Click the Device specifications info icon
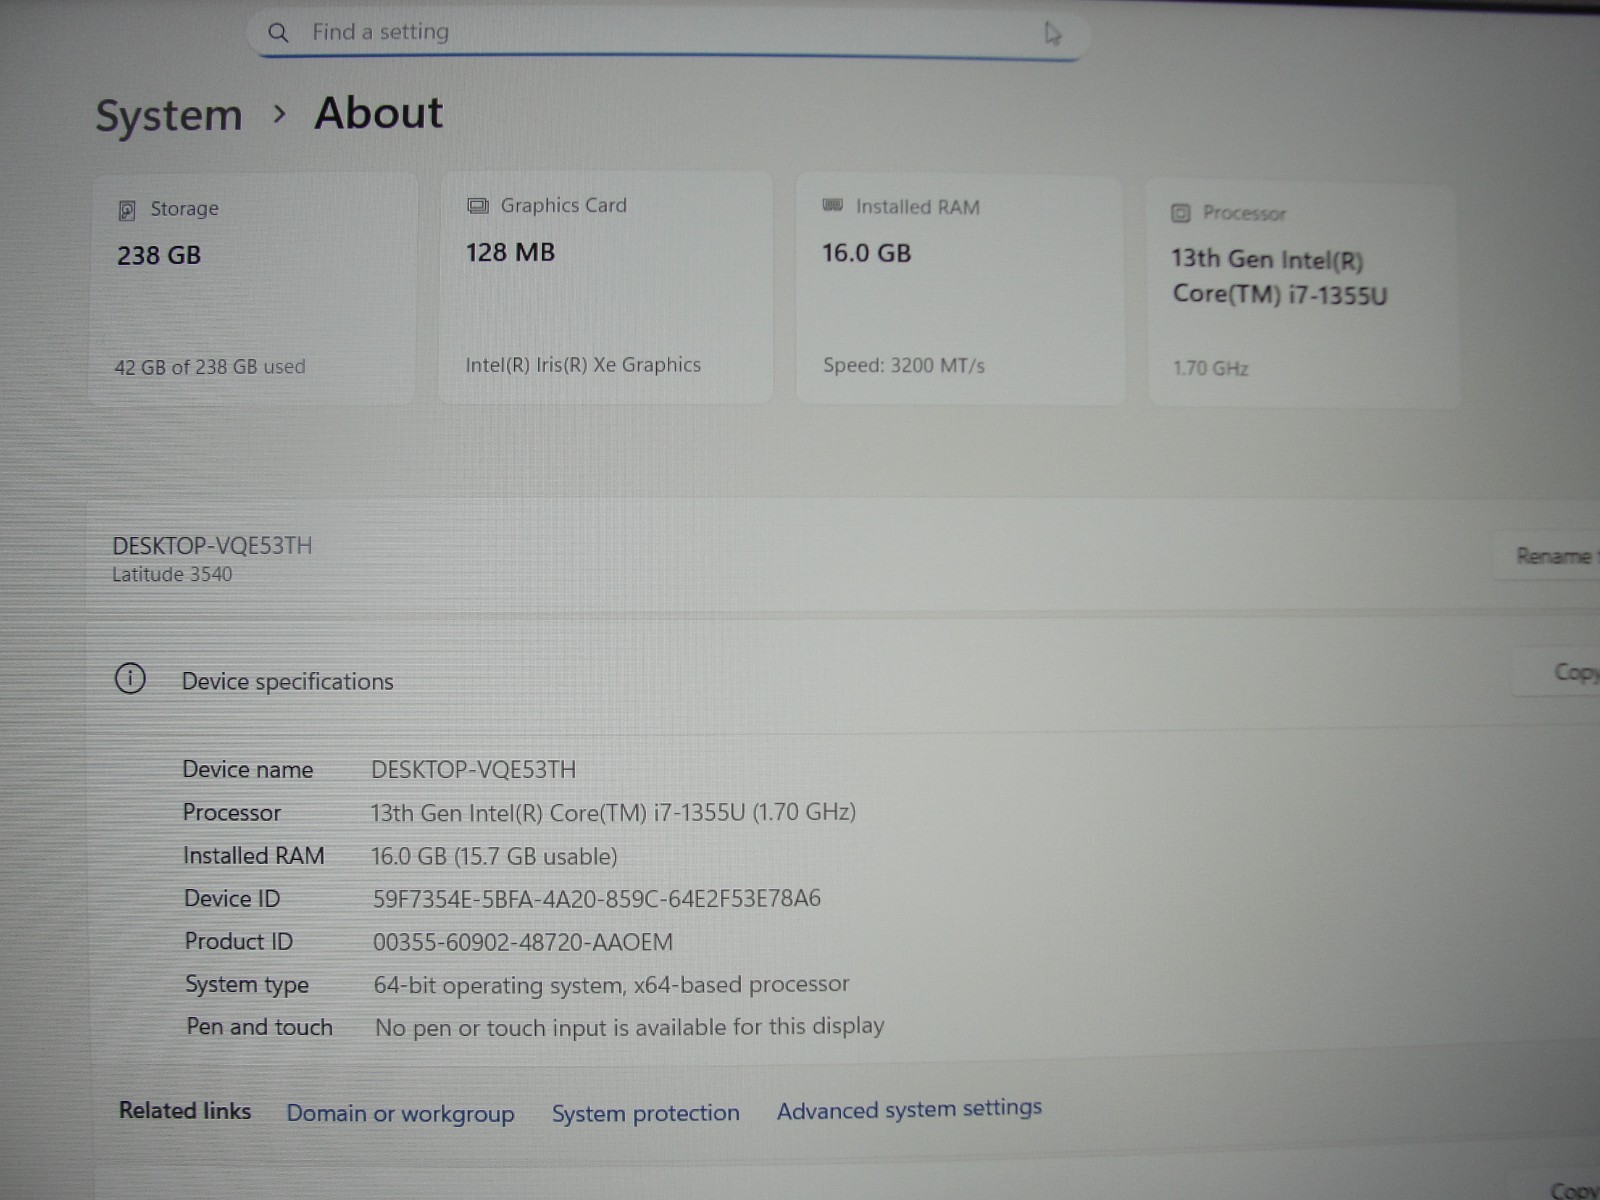Viewport: 1600px width, 1200px height. click(130, 679)
